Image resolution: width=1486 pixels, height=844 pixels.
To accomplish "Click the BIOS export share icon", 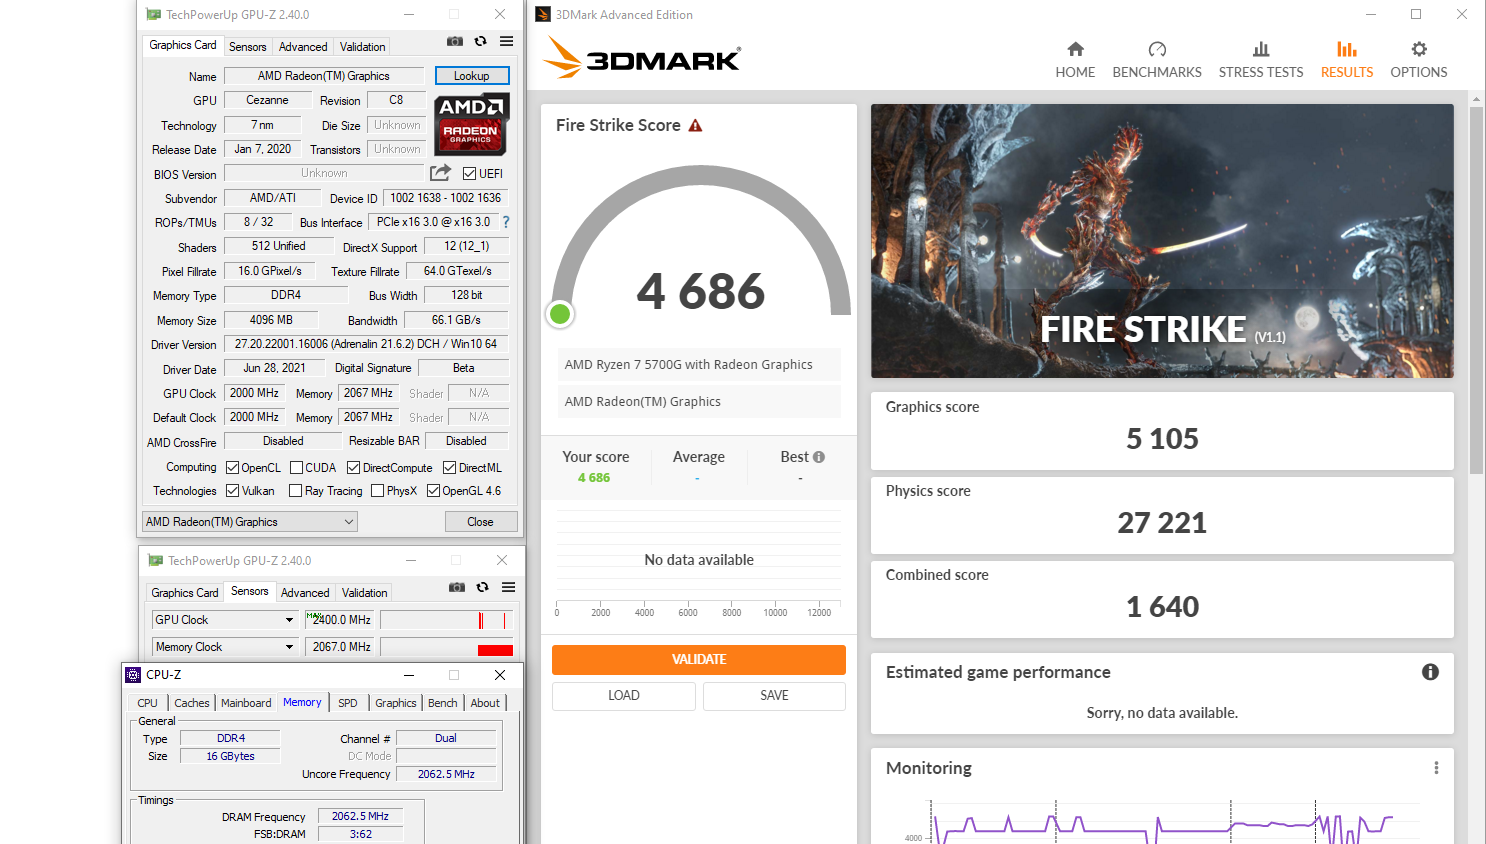I will (440, 173).
